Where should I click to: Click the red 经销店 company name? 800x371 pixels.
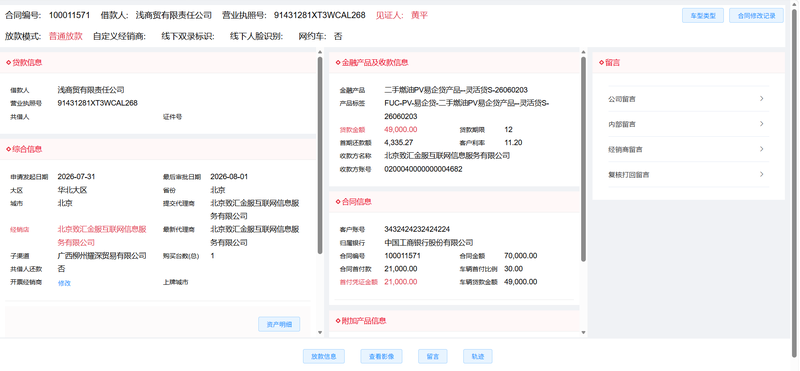(102, 235)
